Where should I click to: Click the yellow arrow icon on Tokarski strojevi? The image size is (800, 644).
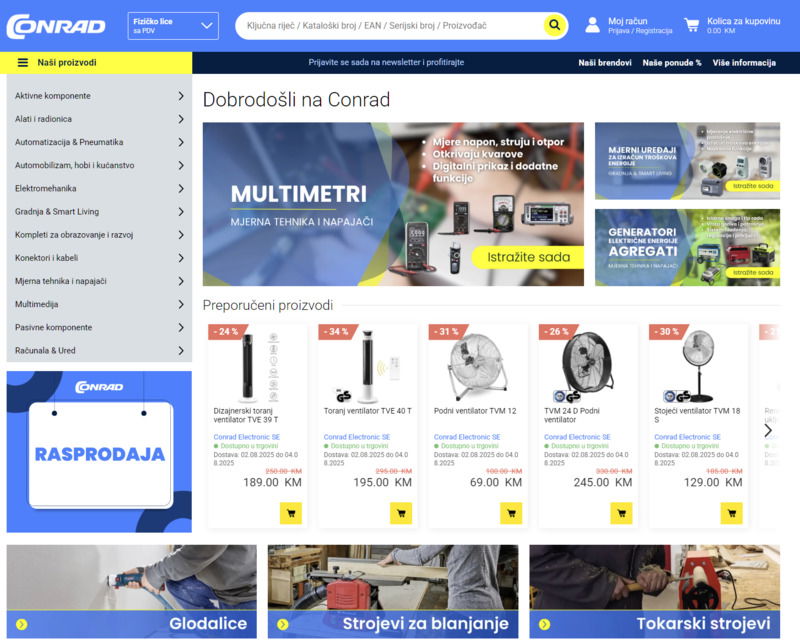544,624
